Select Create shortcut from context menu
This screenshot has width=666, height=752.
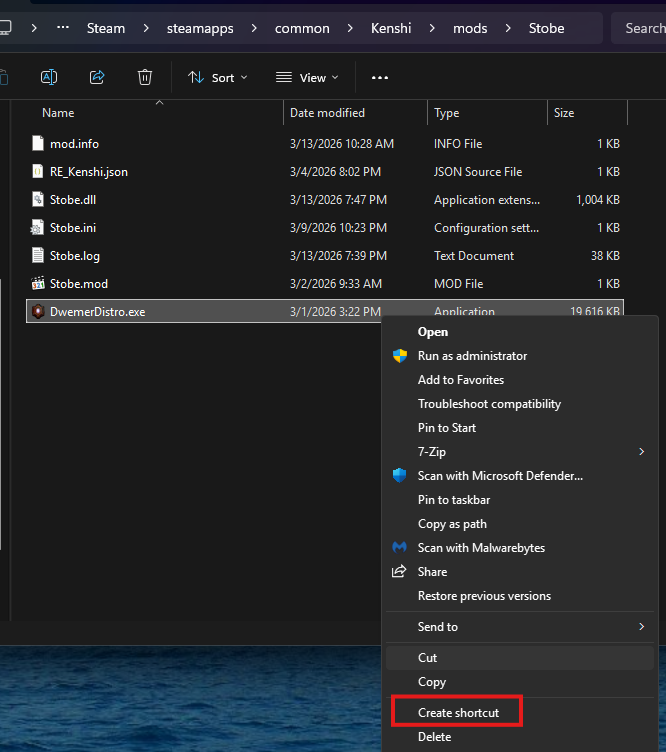(457, 713)
